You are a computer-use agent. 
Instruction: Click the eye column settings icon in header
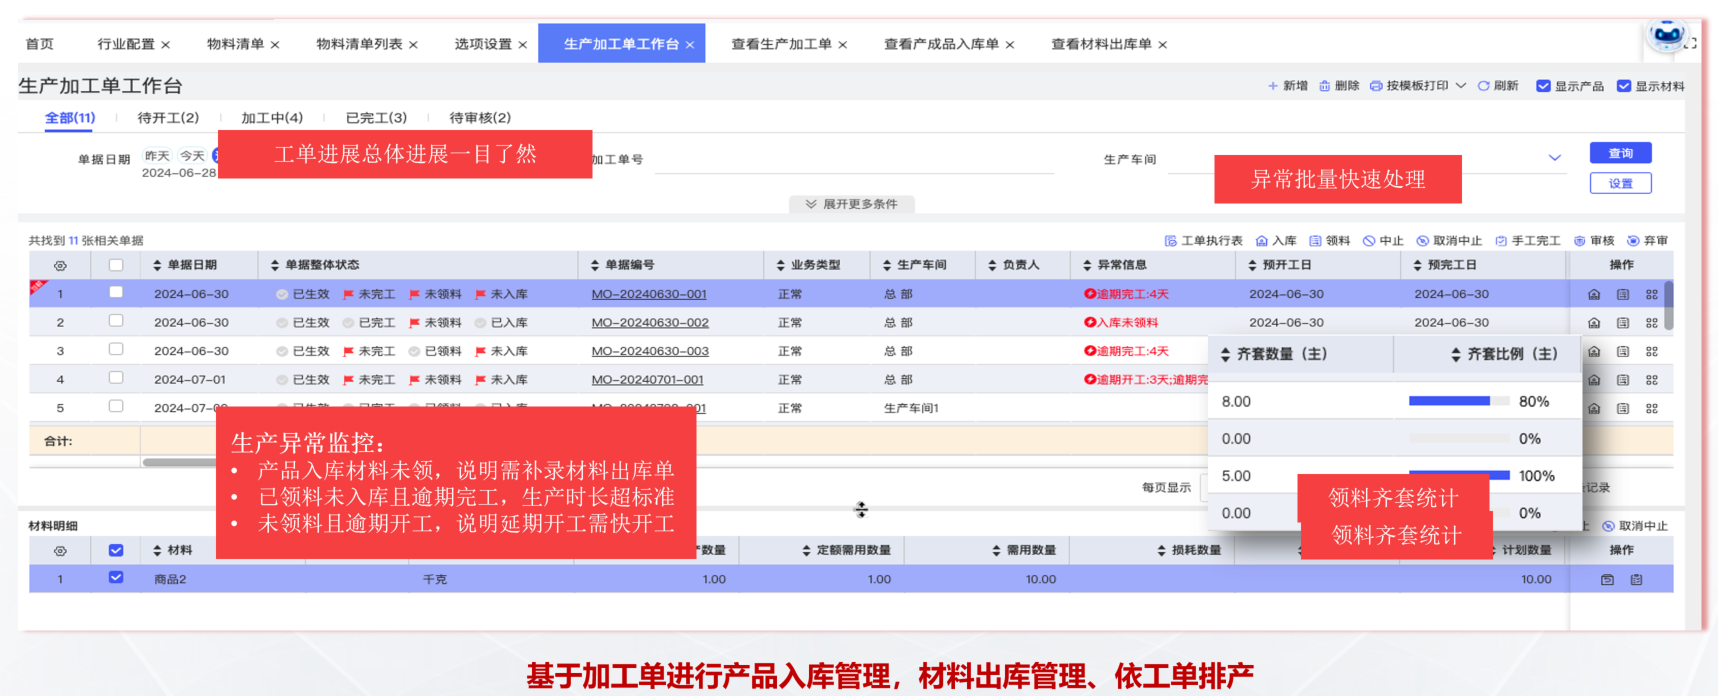[x=60, y=266]
